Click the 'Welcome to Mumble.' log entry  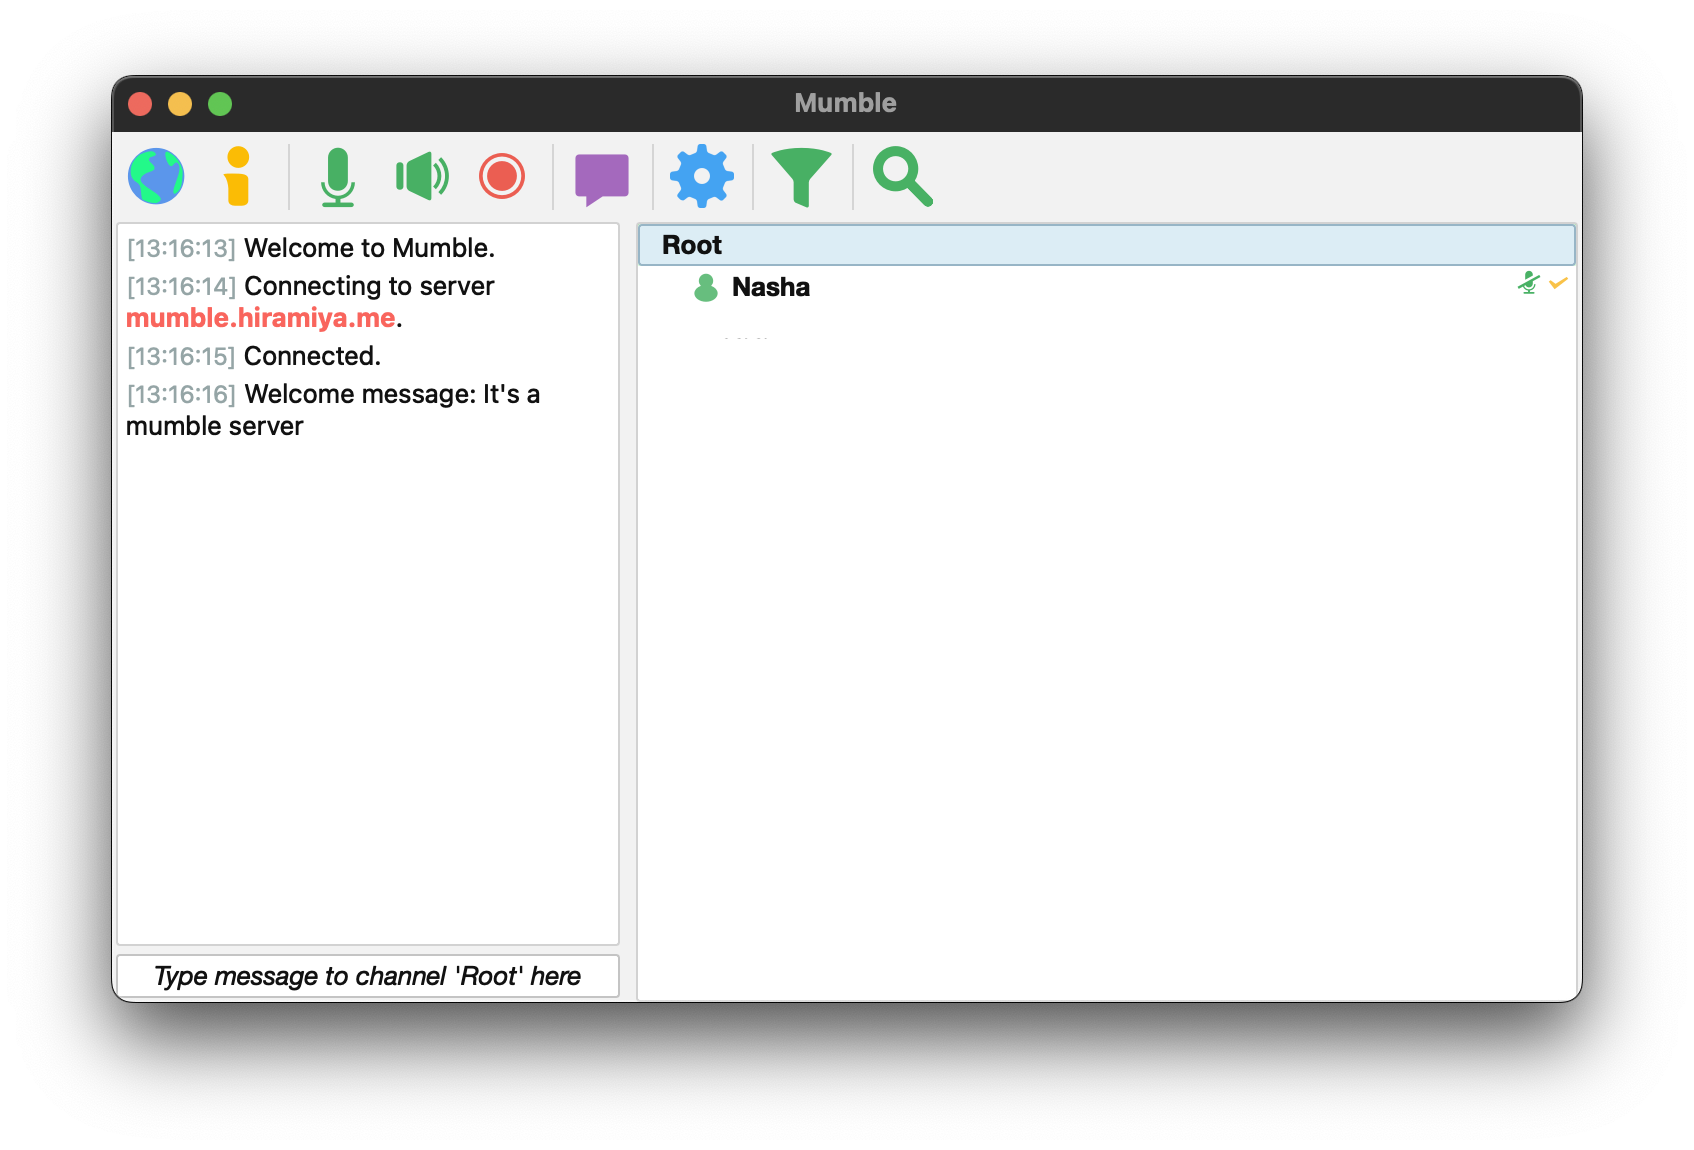[369, 248]
